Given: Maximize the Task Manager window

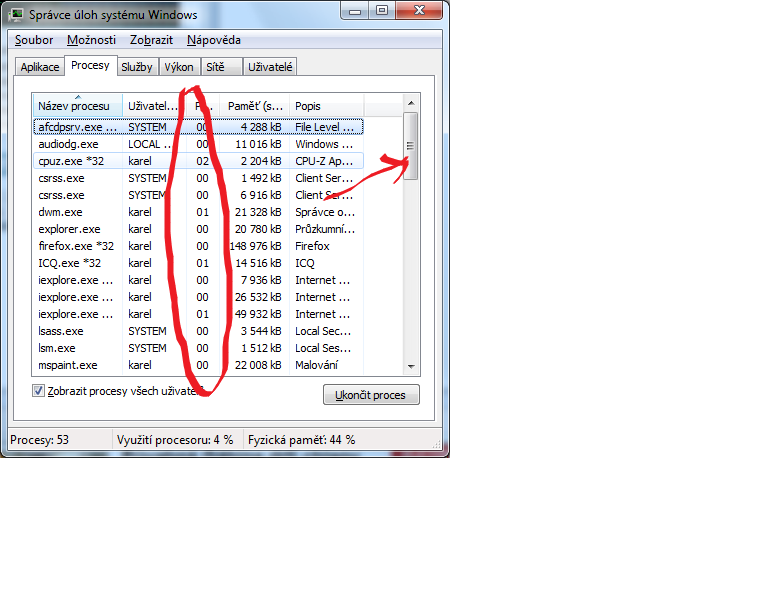Looking at the screenshot, I should (382, 11).
